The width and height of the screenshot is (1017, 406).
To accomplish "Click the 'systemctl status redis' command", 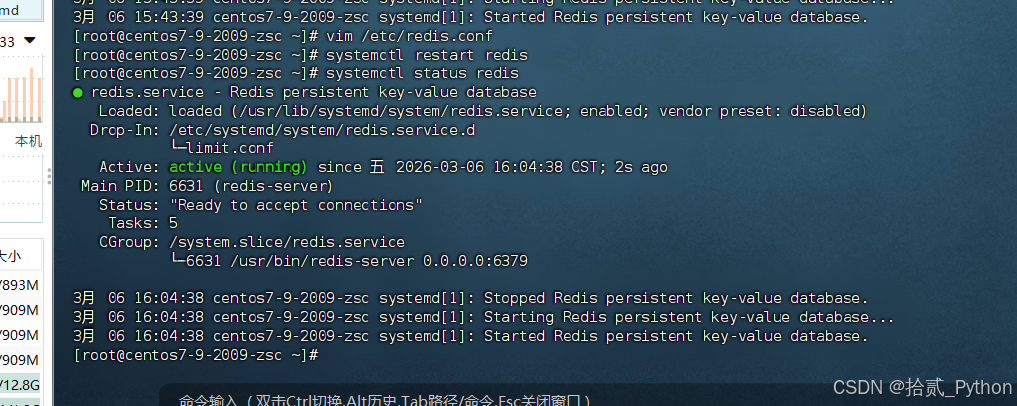I will tap(422, 74).
